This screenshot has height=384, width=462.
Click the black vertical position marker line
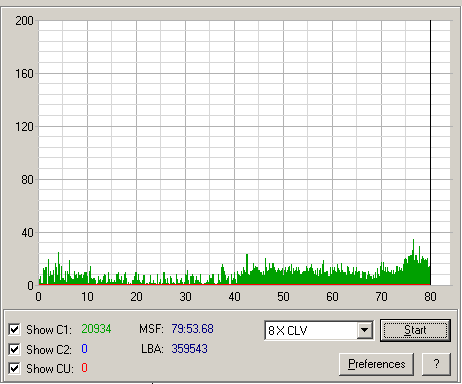click(430, 152)
